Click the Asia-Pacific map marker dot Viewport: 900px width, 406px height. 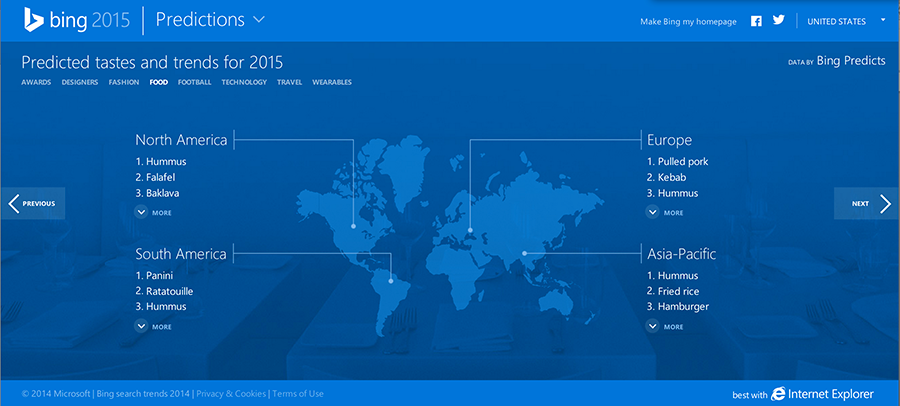[525, 253]
